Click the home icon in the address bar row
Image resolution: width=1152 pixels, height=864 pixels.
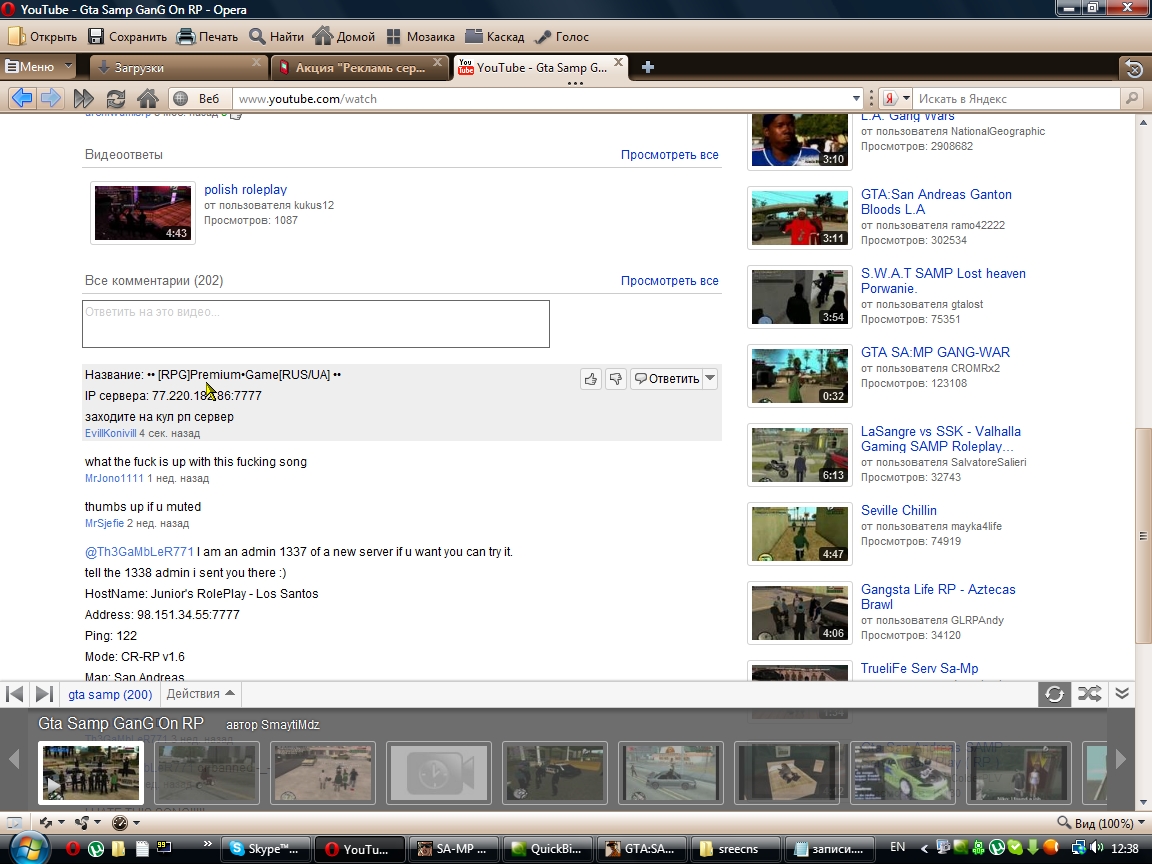coord(148,98)
